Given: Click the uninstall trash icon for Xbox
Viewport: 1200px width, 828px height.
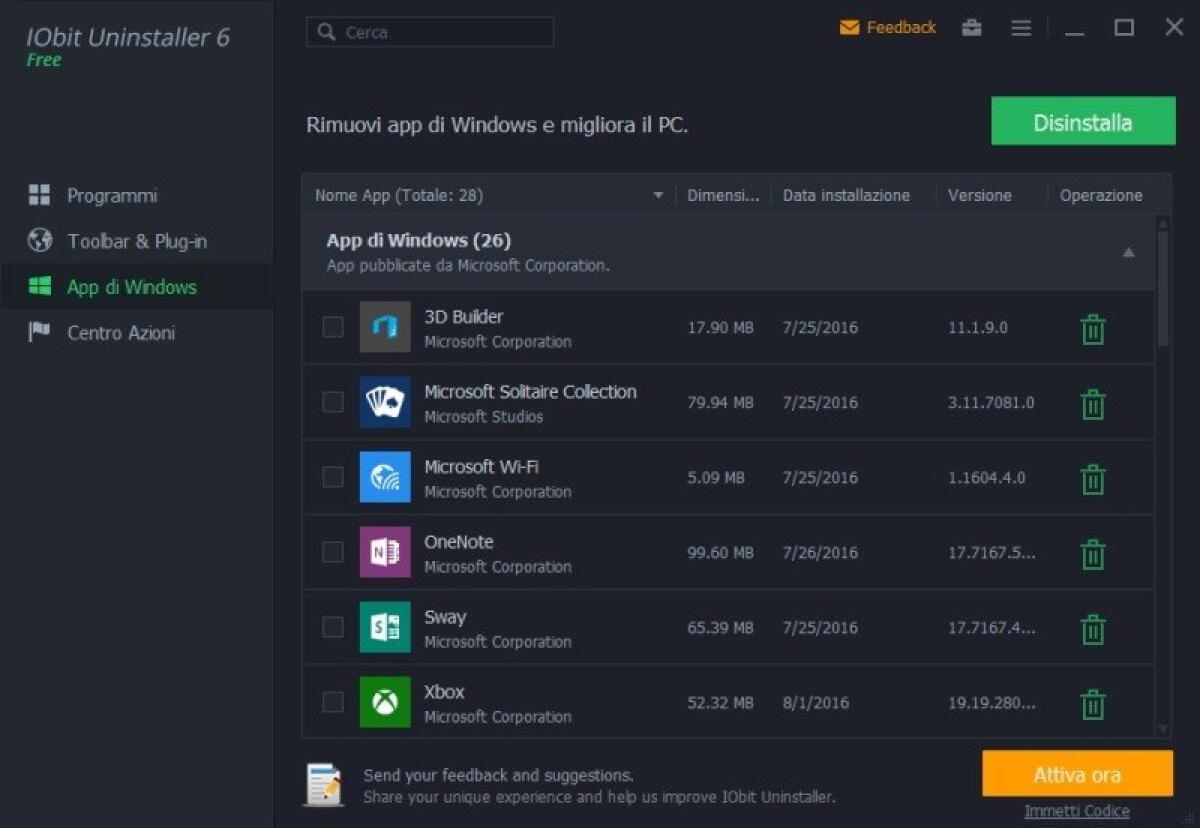Looking at the screenshot, I should tap(1091, 703).
